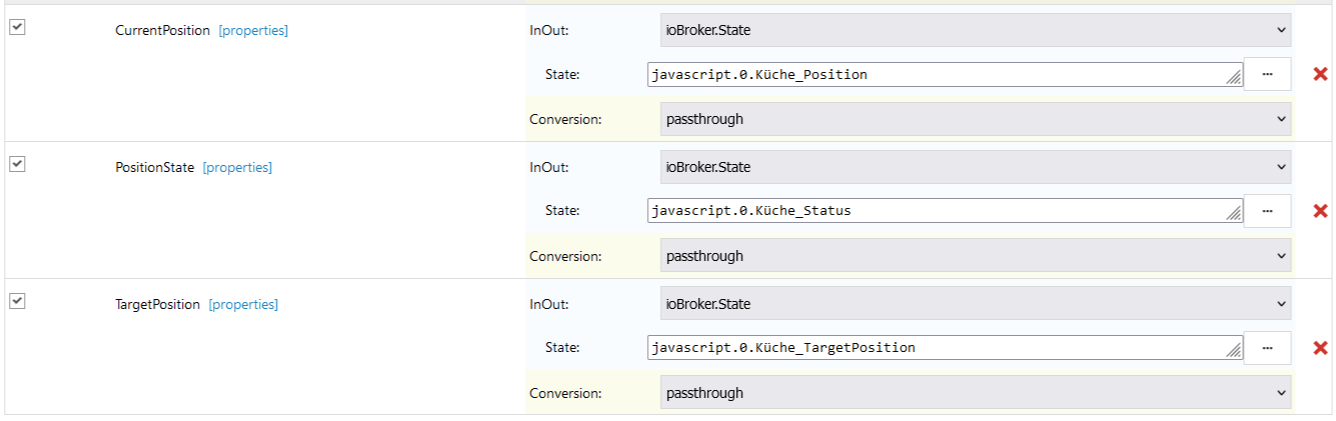This screenshot has width=1336, height=421.
Task: Remove the TargetPosition state with red X
Action: pyautogui.click(x=1320, y=348)
